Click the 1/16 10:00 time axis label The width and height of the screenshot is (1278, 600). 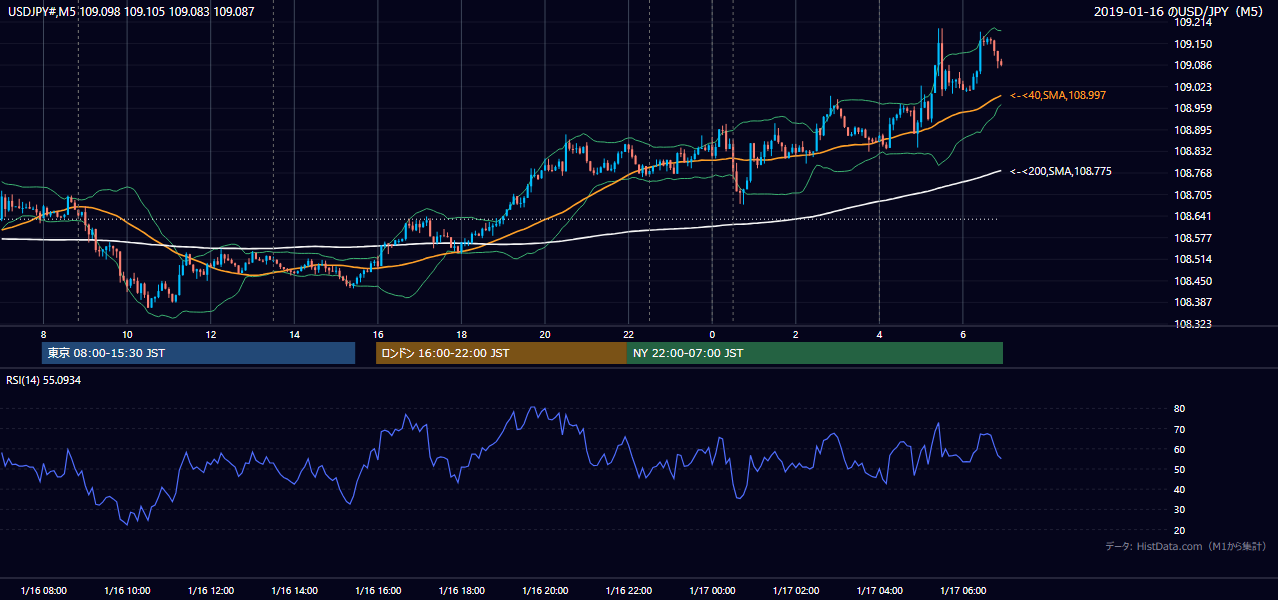click(x=127, y=590)
